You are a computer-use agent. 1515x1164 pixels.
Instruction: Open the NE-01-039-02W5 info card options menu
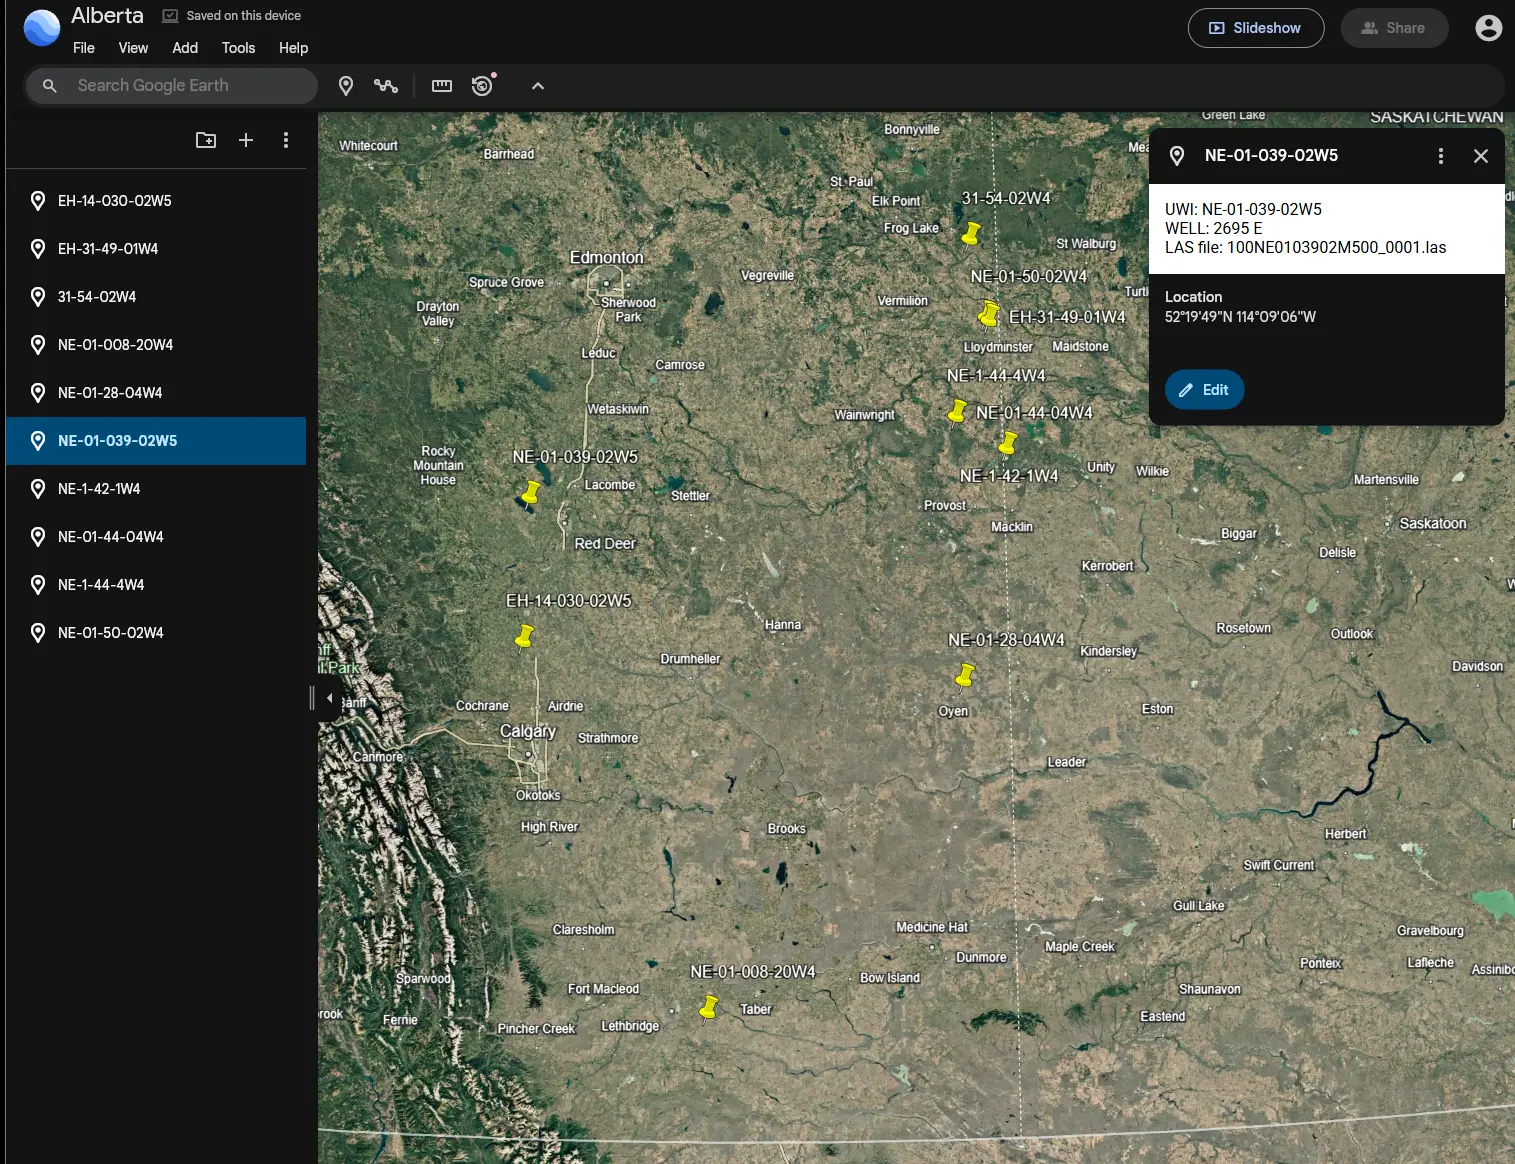coord(1440,156)
